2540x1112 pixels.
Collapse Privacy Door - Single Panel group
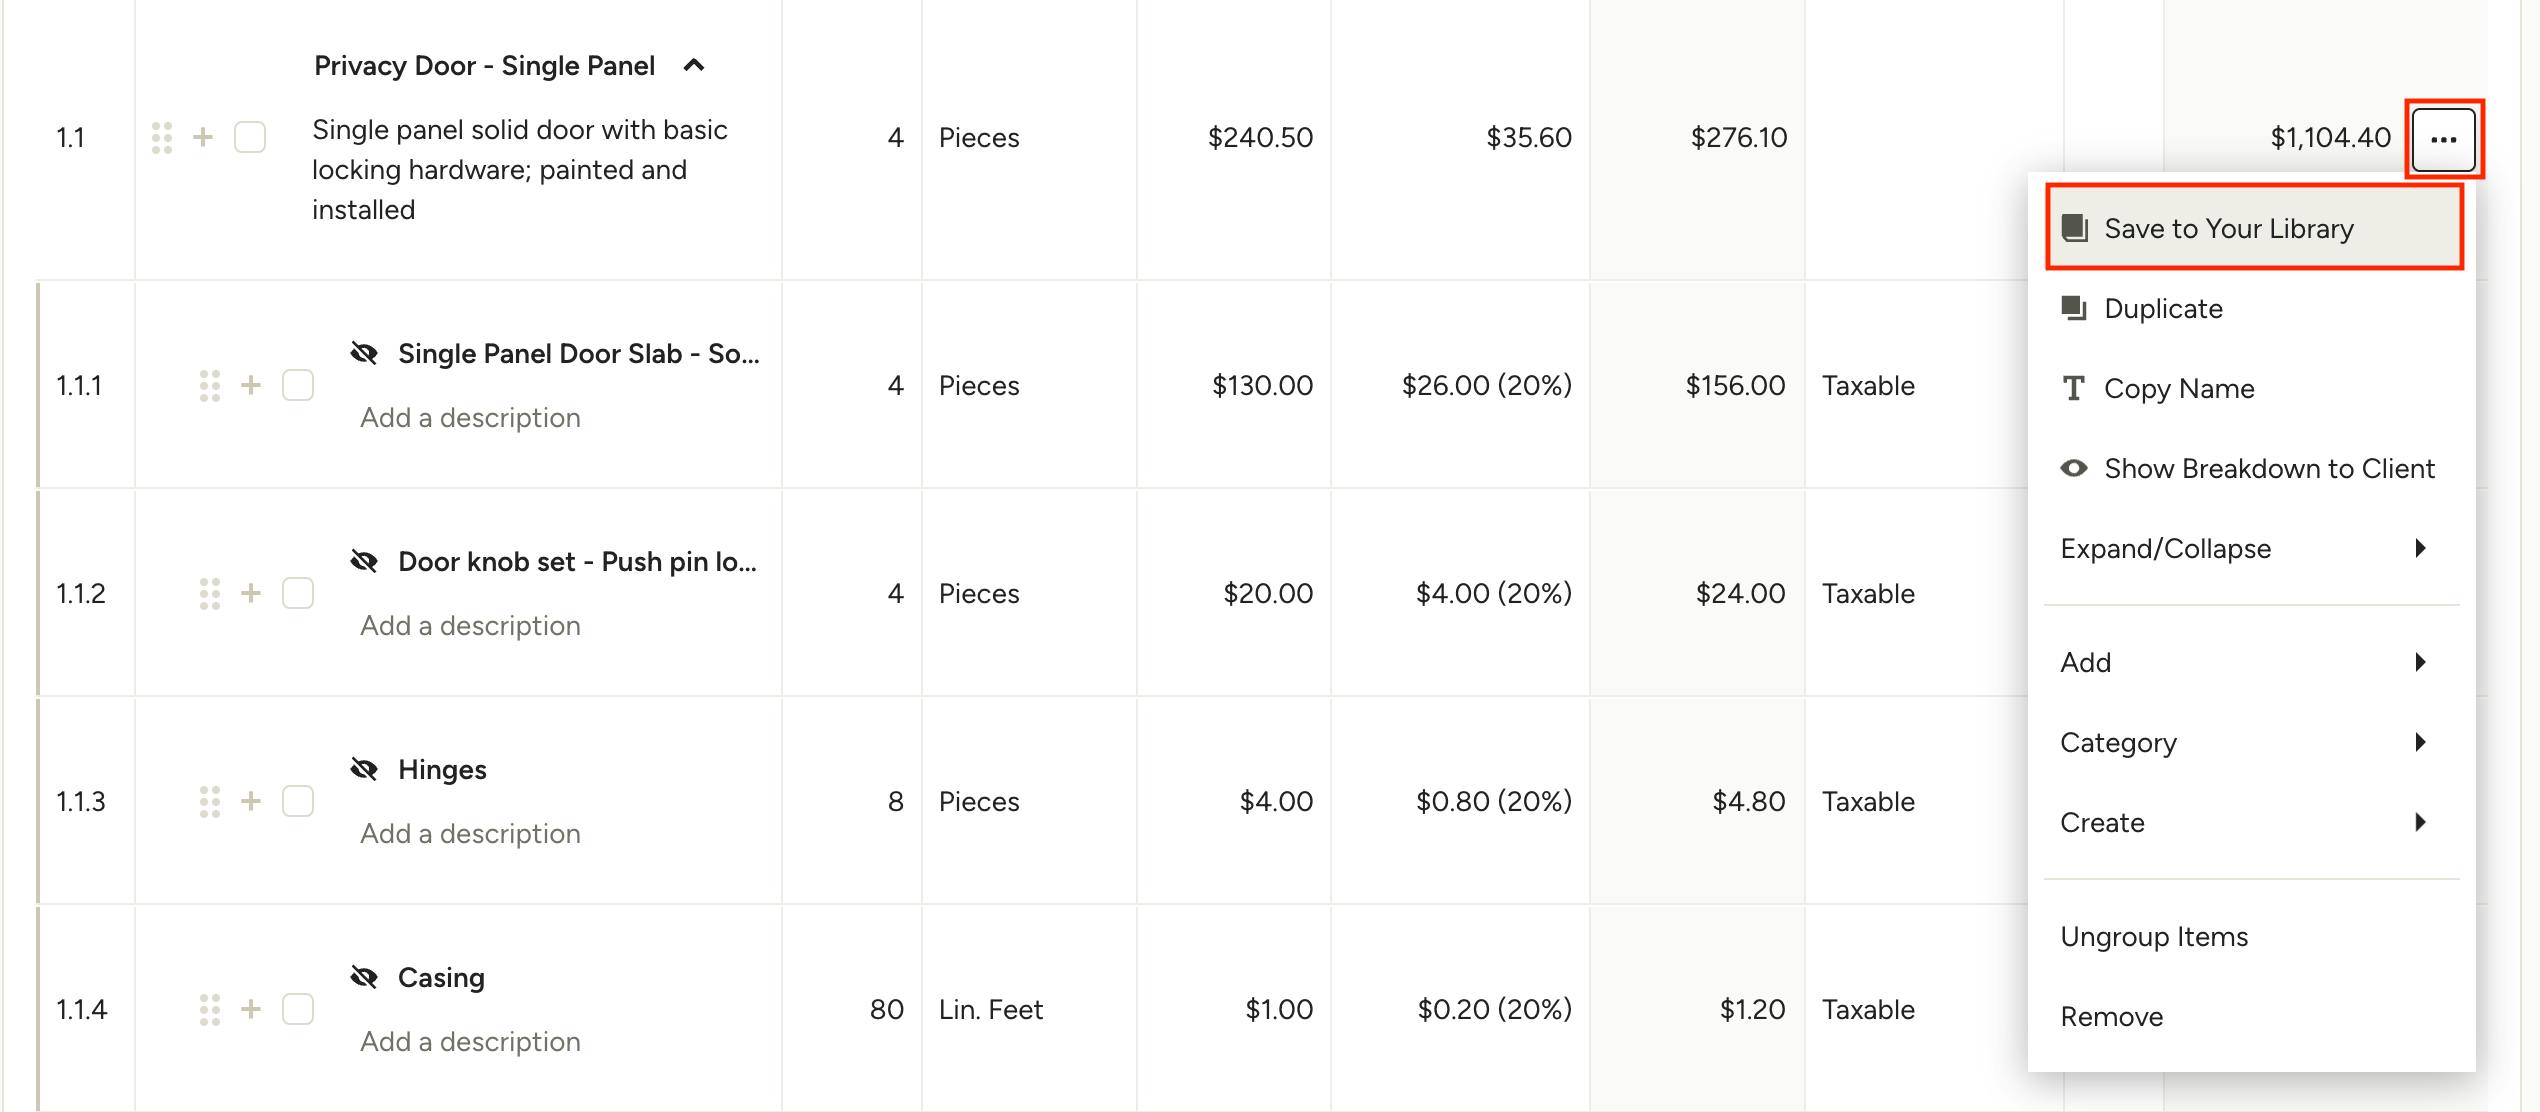(694, 66)
